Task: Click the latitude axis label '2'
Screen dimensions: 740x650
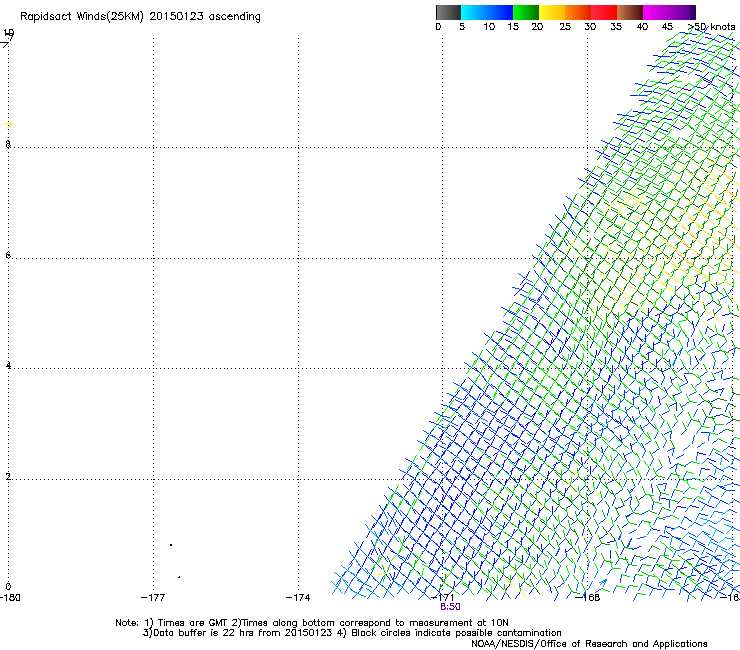Action: coord(8,476)
